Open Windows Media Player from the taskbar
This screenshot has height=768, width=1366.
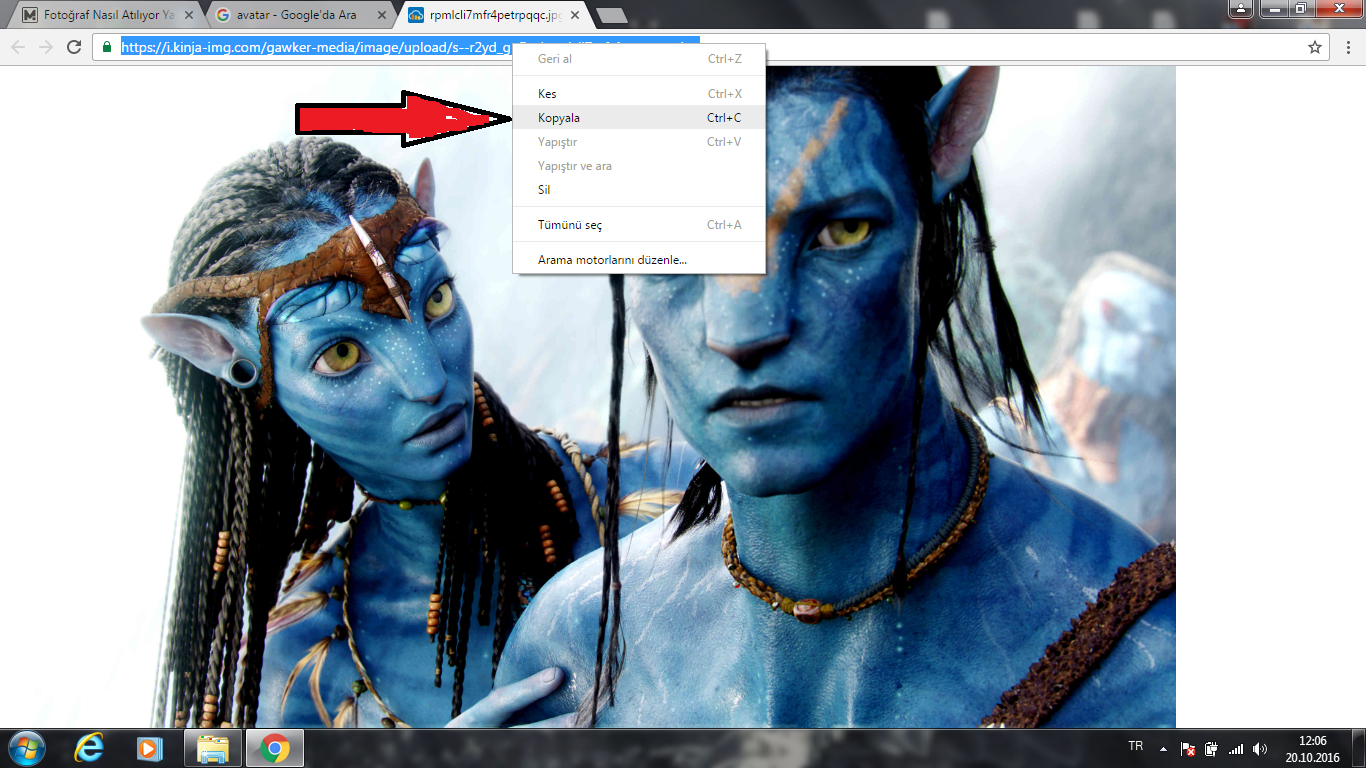click(149, 748)
